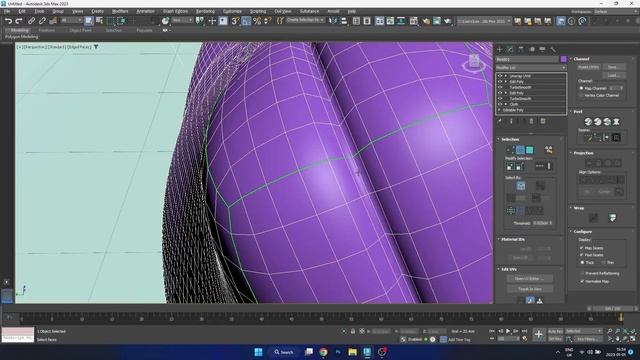Toggle visibility eye of Cloth modifier
The height and width of the screenshot is (360, 640).
tap(500, 104)
